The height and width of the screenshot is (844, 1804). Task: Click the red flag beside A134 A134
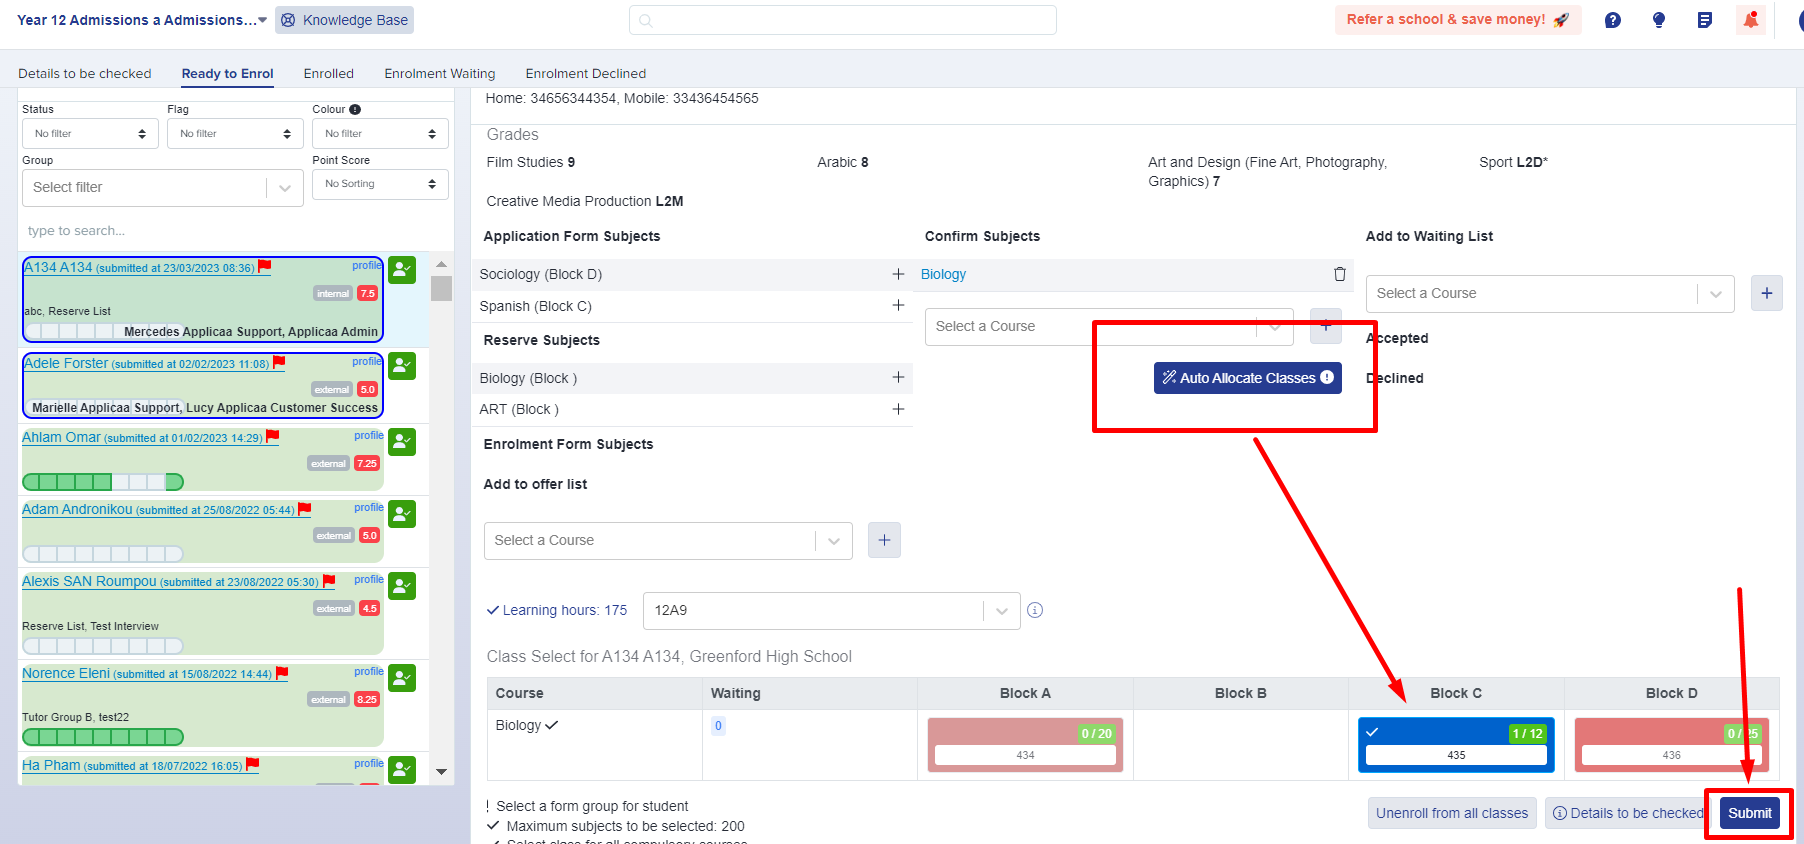[x=265, y=266]
